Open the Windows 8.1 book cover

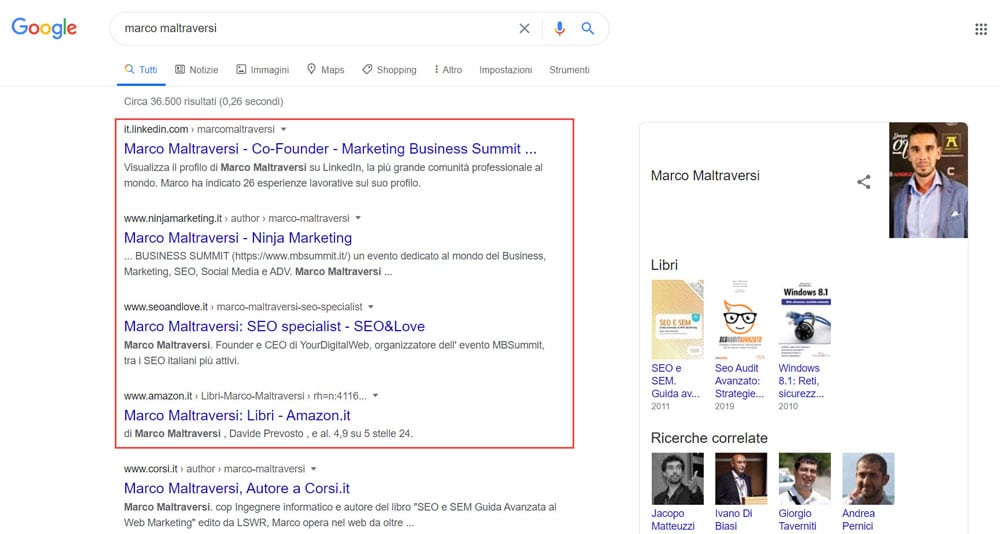804,320
